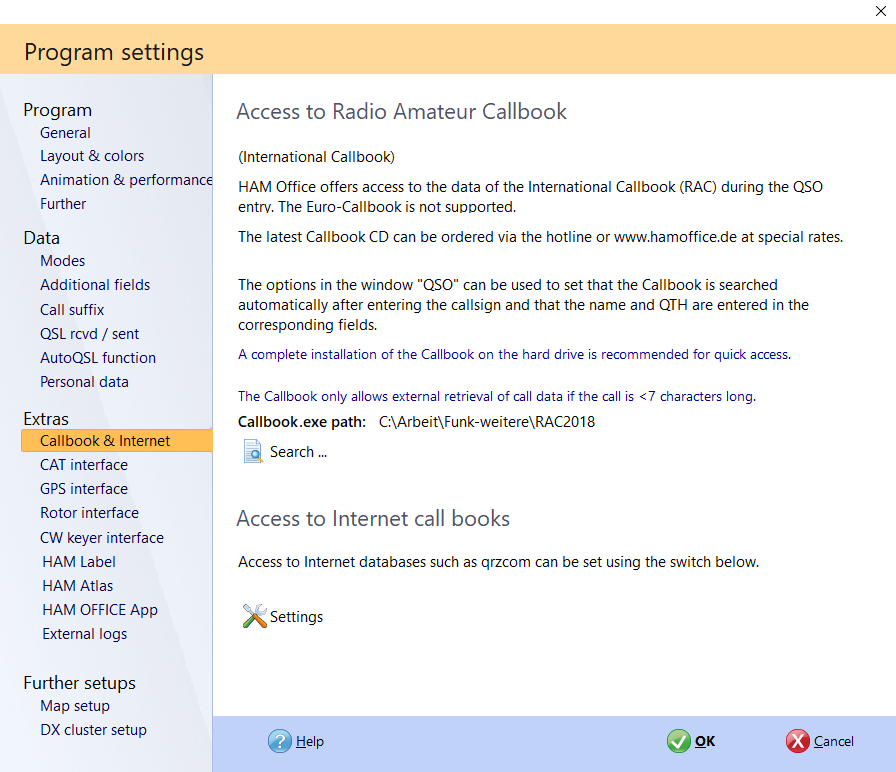The image size is (896, 772).
Task: Click the Callbook.exe path value C:\Arbeit\Funk-weitere\RAC2018
Action: coord(487,422)
